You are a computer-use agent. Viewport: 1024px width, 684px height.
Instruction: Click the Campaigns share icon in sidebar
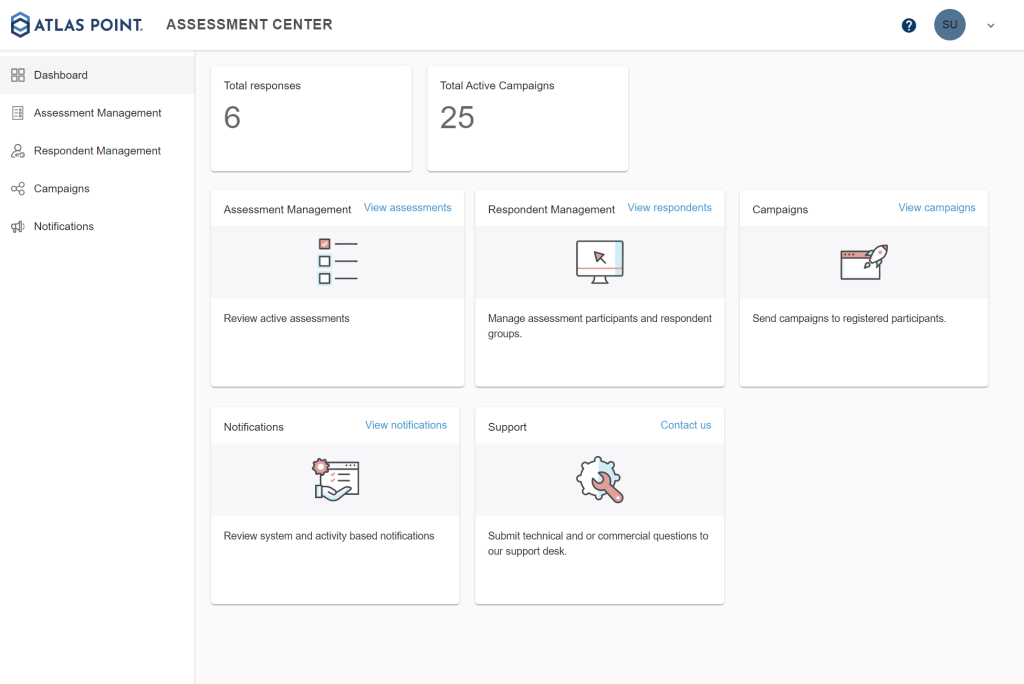click(18, 189)
